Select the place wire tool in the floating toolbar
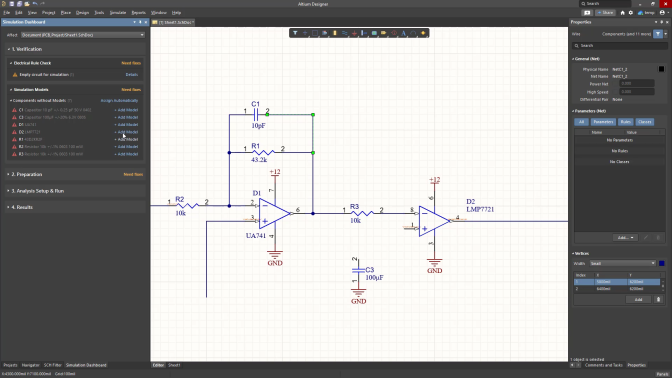The height and width of the screenshot is (378, 672). point(345,33)
